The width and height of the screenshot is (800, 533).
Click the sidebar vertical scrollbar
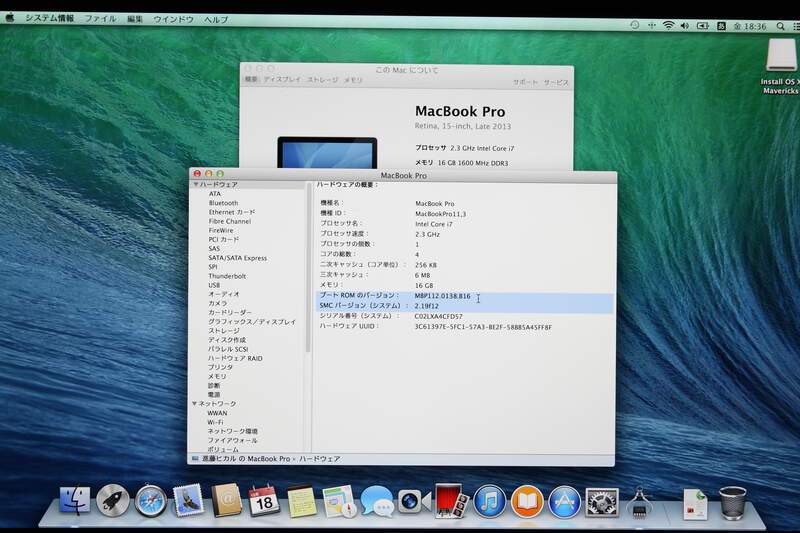pos(308,270)
